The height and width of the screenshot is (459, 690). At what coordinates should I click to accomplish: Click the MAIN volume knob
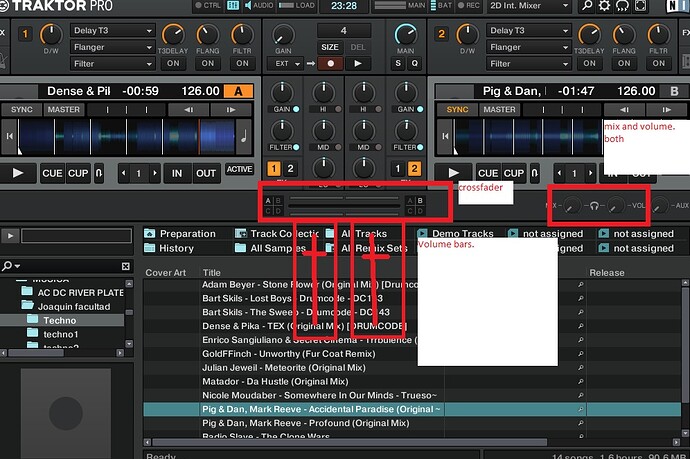(x=405, y=34)
